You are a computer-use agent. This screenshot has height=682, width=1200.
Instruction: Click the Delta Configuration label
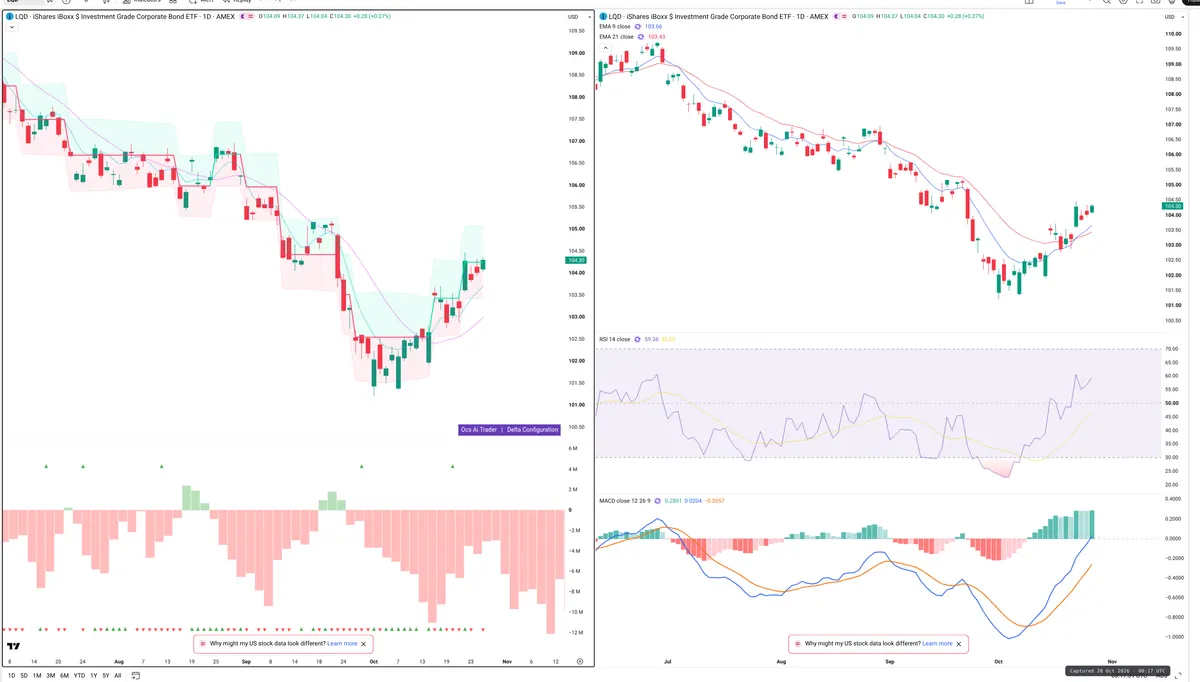[532, 429]
